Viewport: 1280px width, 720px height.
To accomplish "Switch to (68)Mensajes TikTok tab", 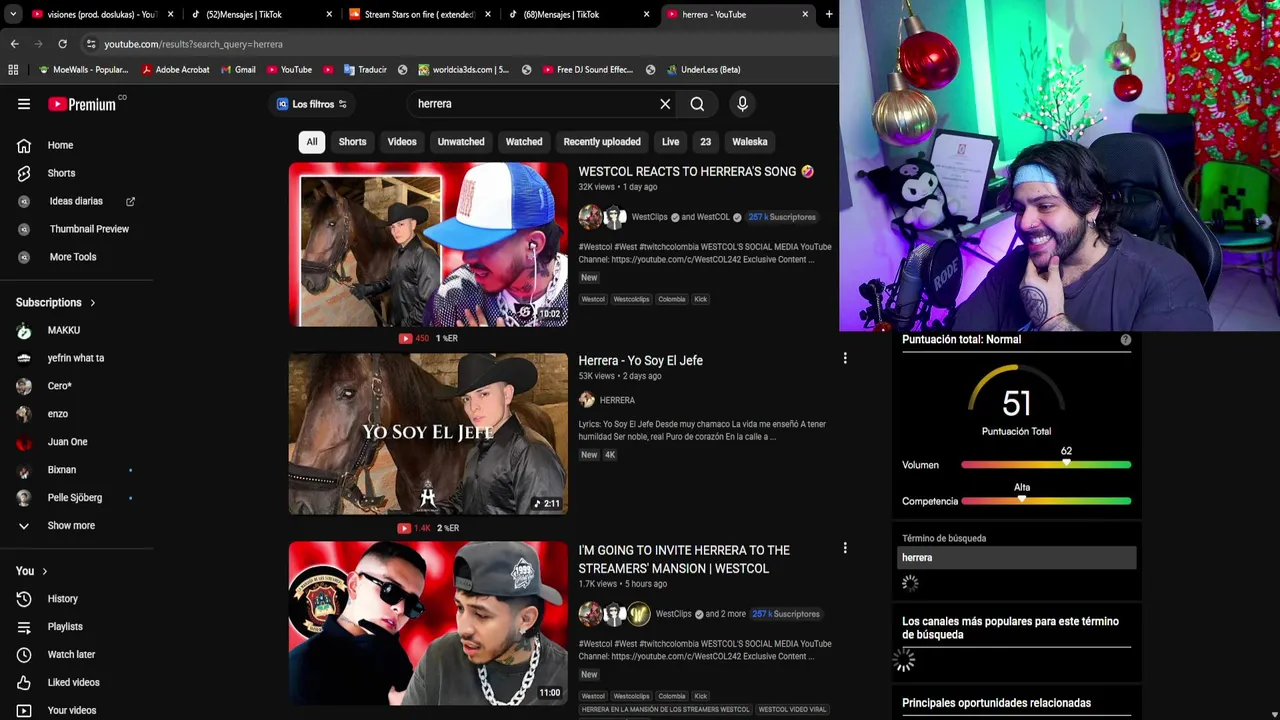I will [x=577, y=14].
